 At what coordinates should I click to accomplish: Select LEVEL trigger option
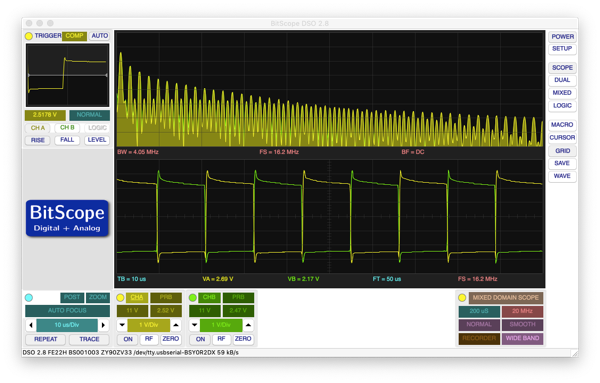(x=97, y=140)
